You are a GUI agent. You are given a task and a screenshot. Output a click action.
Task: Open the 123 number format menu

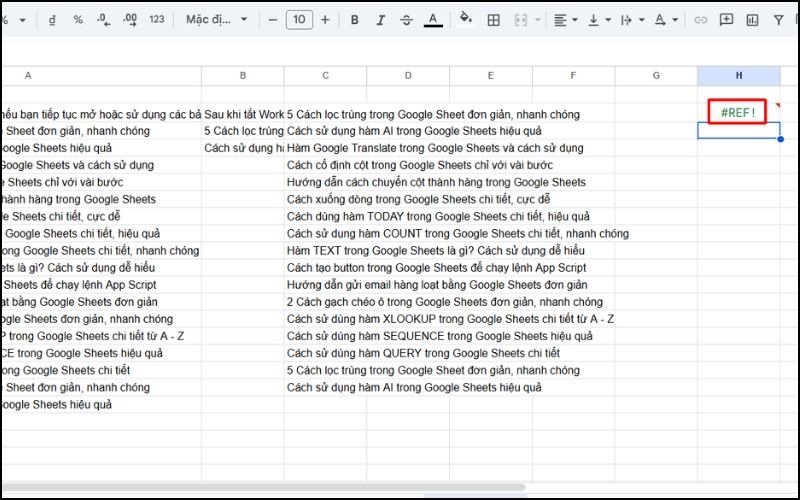(x=156, y=19)
